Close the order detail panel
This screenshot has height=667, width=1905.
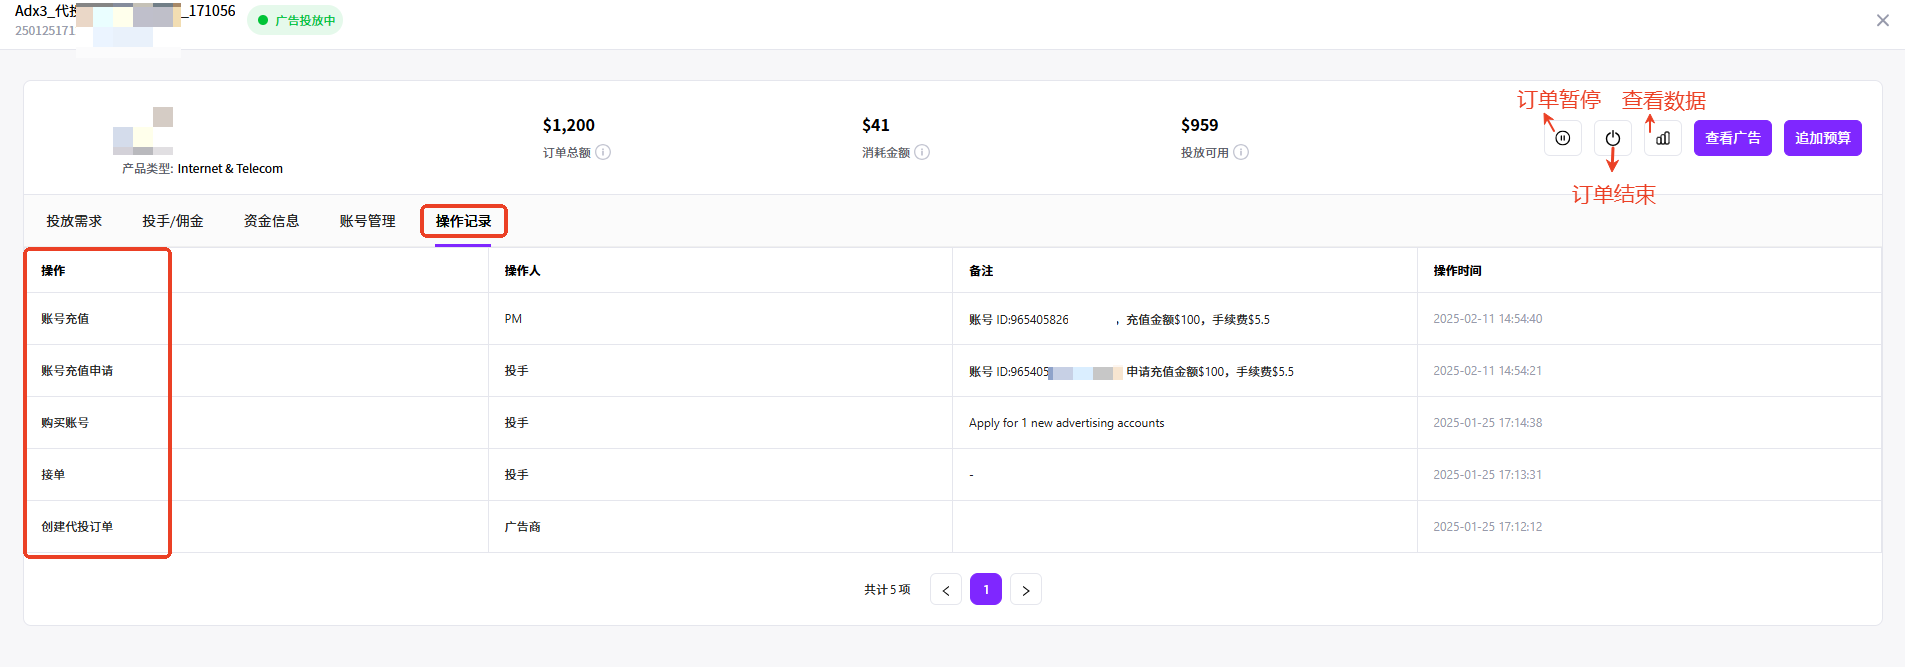[x=1882, y=20]
